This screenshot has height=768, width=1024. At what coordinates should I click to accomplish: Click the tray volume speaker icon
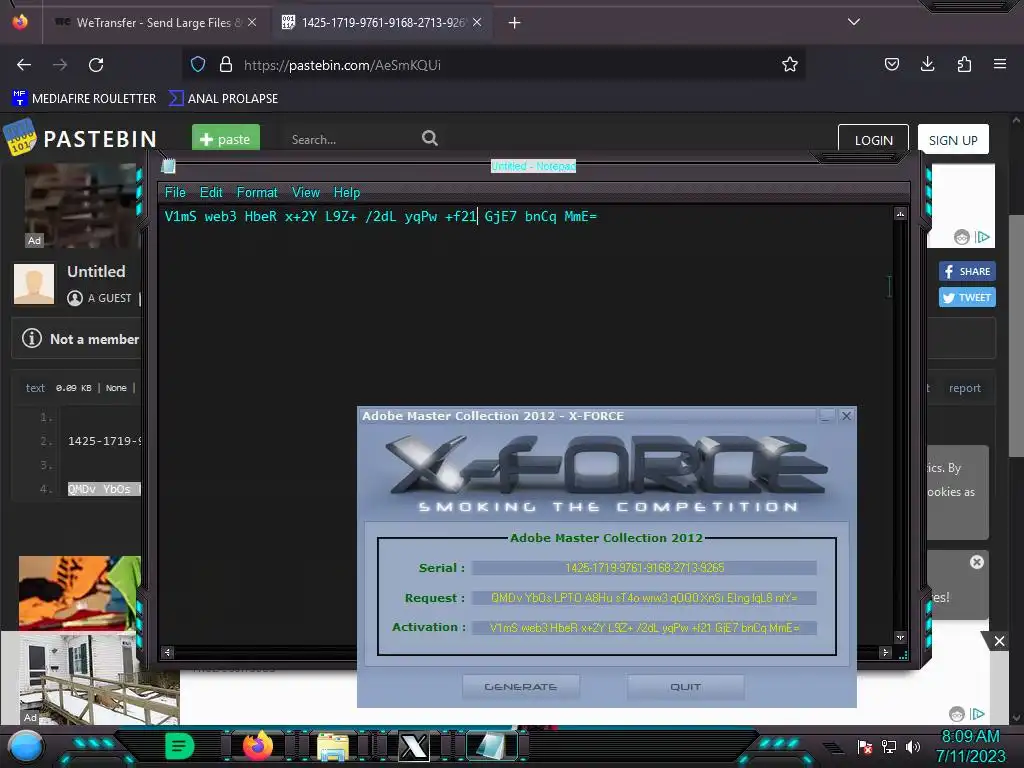[912, 747]
